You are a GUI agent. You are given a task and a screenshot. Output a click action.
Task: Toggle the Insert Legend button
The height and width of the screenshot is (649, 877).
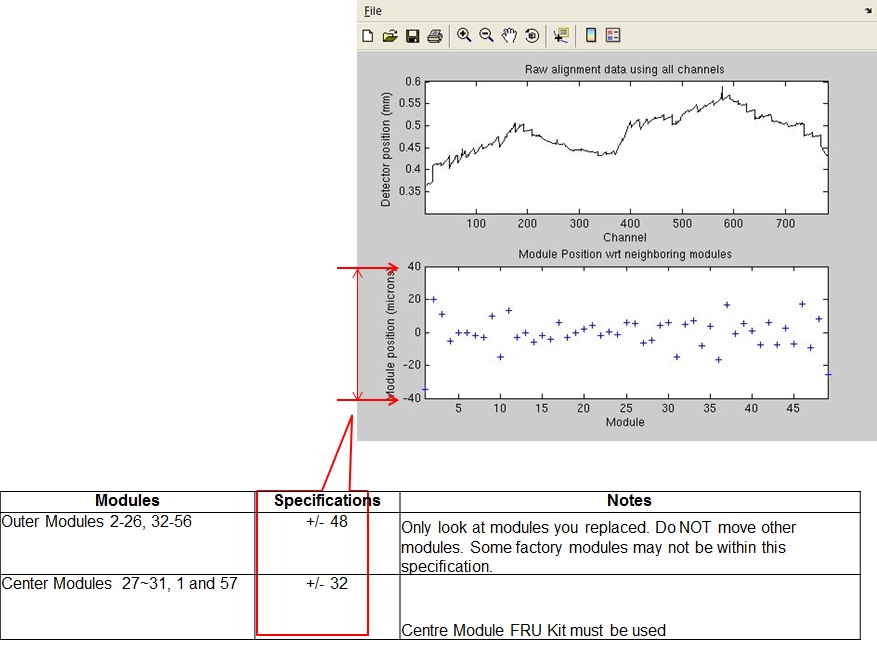(x=613, y=35)
